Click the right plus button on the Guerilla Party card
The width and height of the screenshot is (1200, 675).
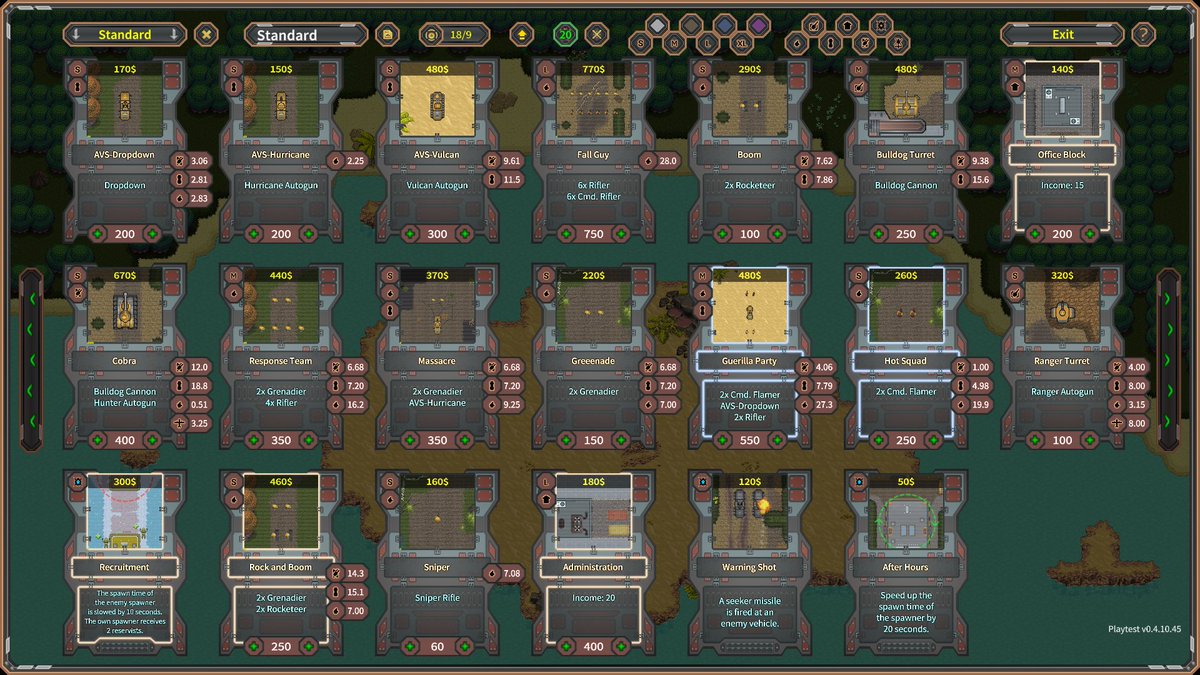(776, 440)
